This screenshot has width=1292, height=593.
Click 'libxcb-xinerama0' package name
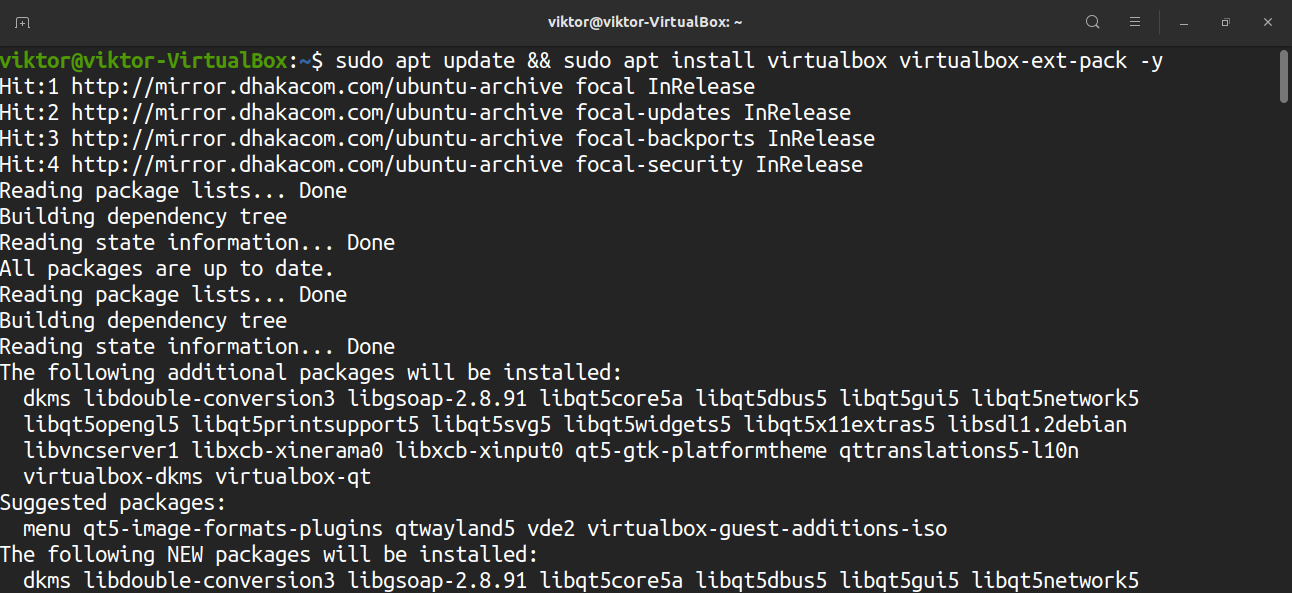tap(287, 451)
